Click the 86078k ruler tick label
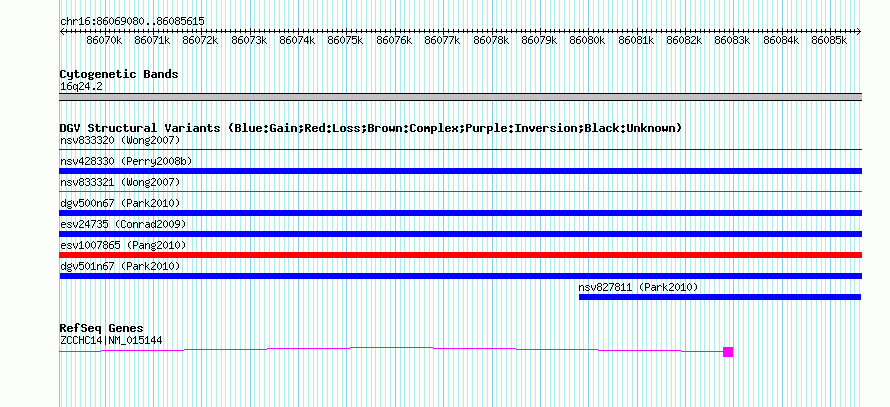Viewport: 890px width, 407px height. [x=492, y=41]
